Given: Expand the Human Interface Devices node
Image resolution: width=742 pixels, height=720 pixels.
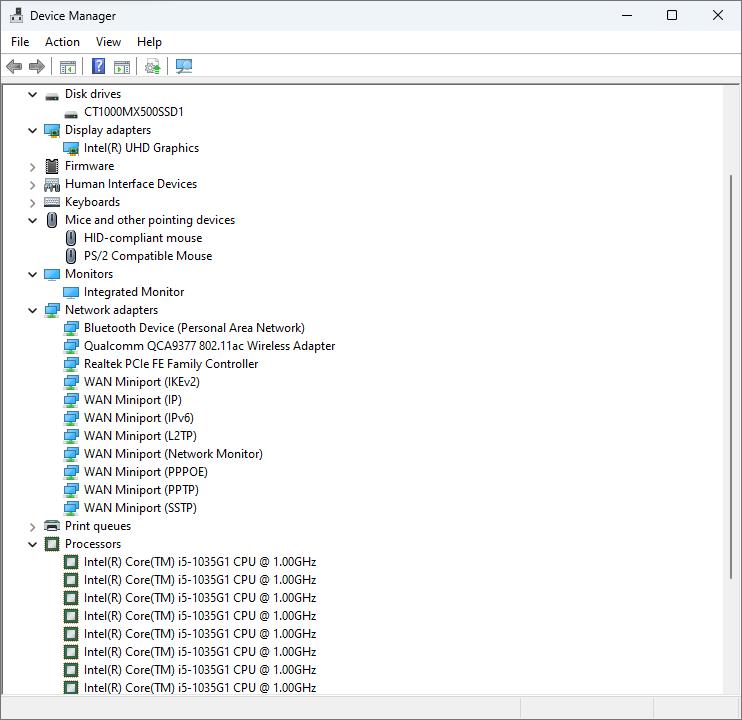Looking at the screenshot, I should pos(33,185).
